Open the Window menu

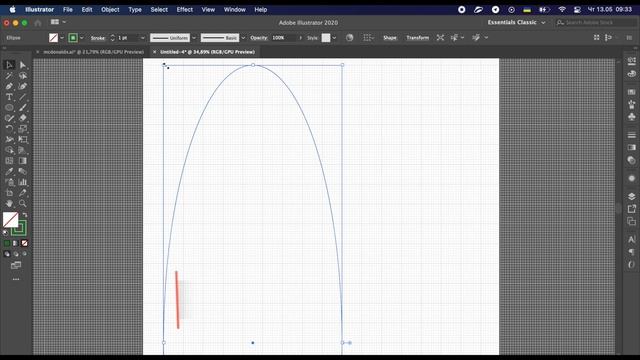click(235, 9)
